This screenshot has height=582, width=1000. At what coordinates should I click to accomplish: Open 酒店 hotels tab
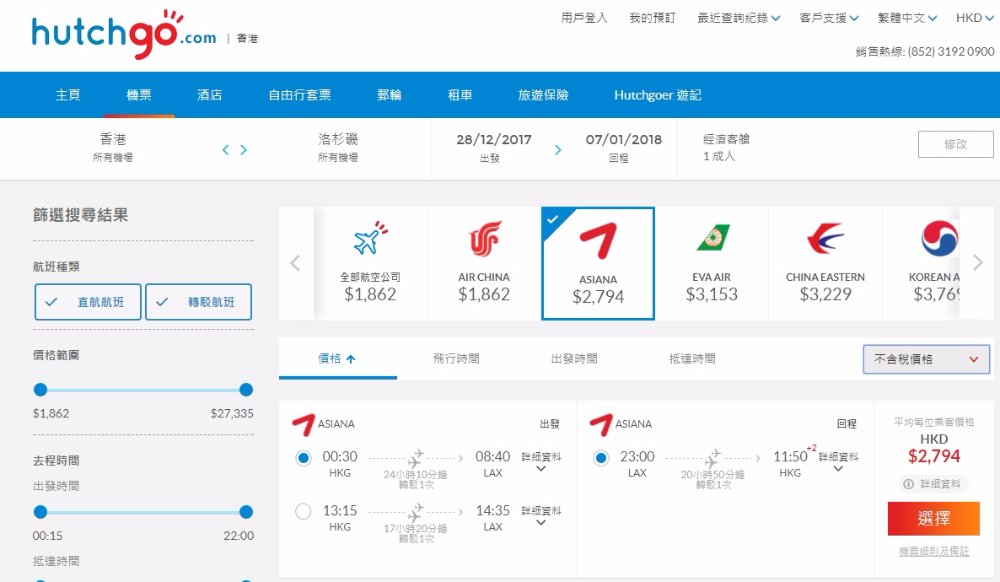point(210,95)
